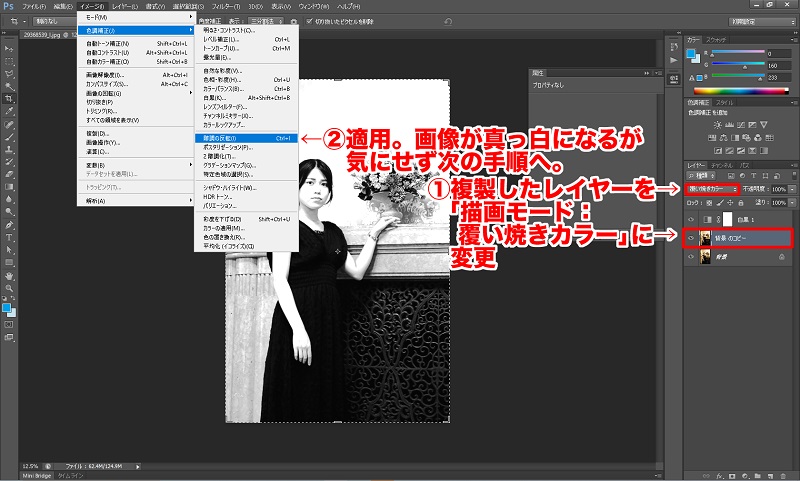
Task: Choose 階調の反転(I) from the adjustments submenu
Action: 246,138
